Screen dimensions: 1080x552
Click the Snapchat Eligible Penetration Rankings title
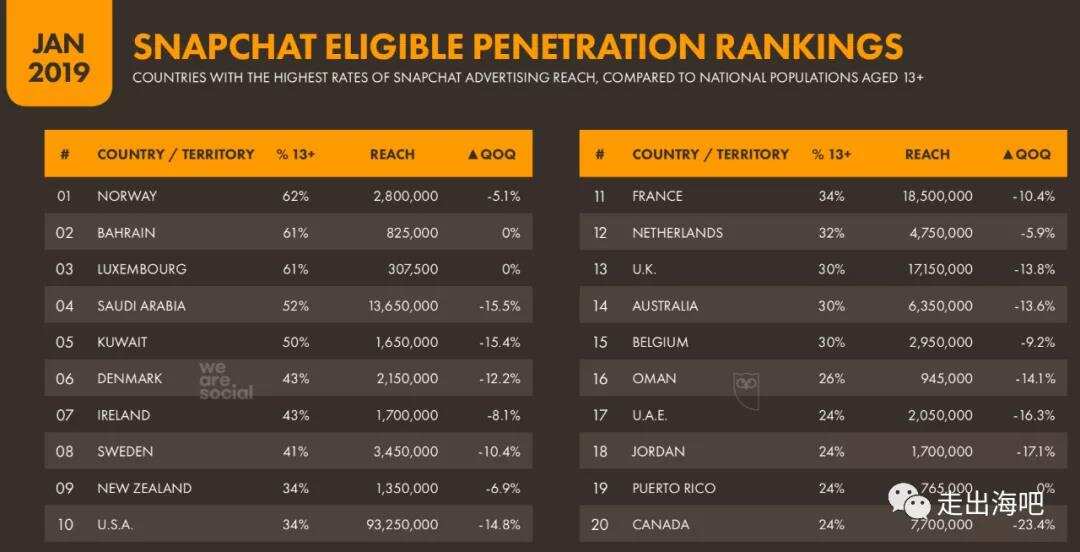coord(518,46)
